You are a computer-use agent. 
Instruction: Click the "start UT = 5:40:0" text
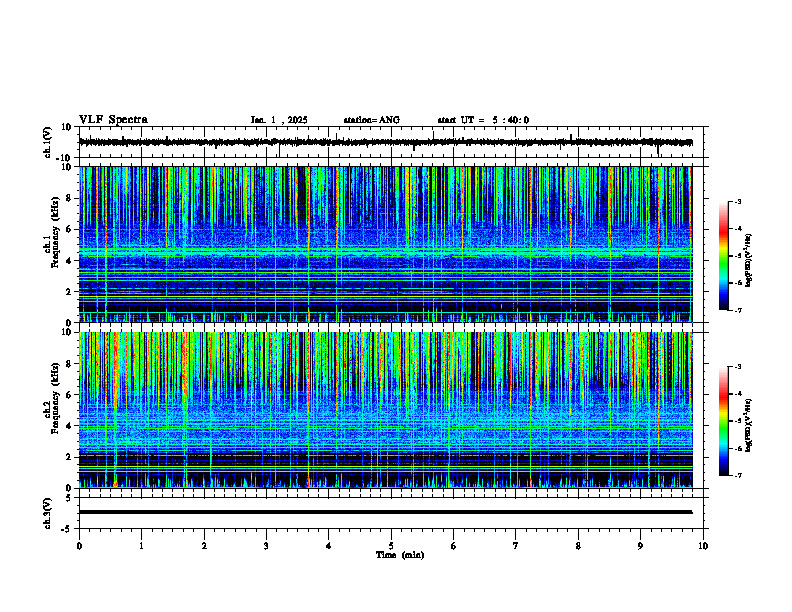tap(483, 120)
